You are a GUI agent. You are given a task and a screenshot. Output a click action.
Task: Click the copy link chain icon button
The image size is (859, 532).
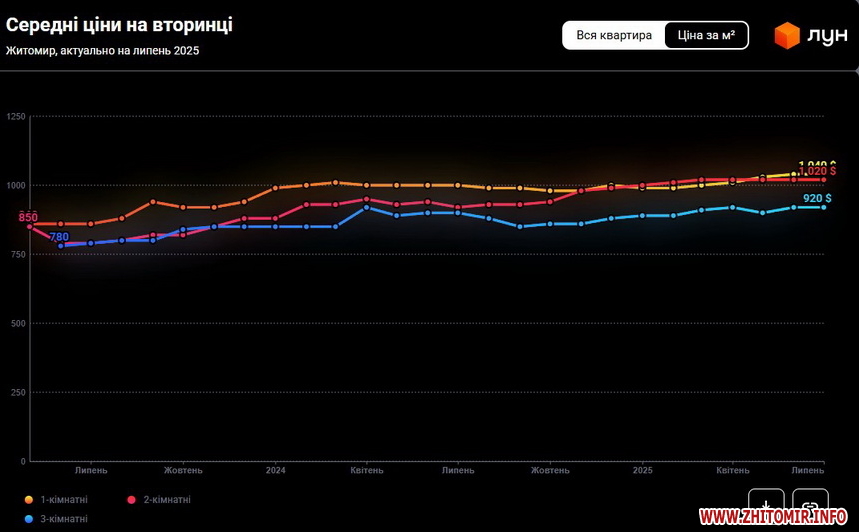(x=810, y=503)
